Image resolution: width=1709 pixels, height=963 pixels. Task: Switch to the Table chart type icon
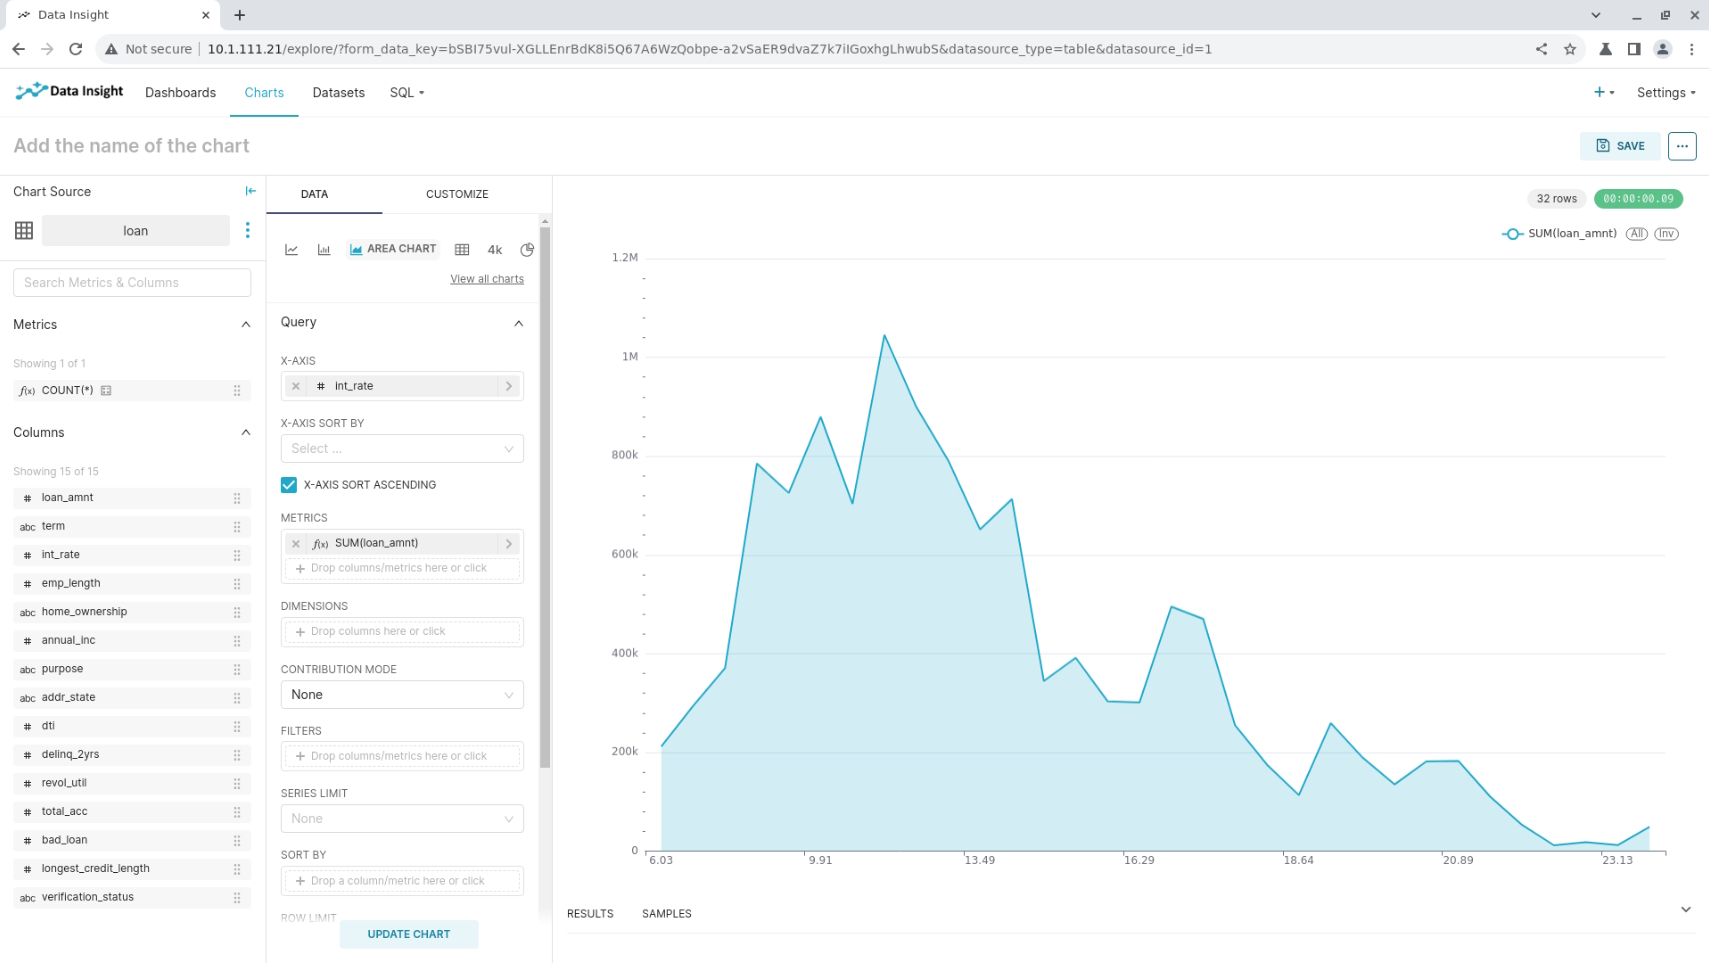pos(462,249)
